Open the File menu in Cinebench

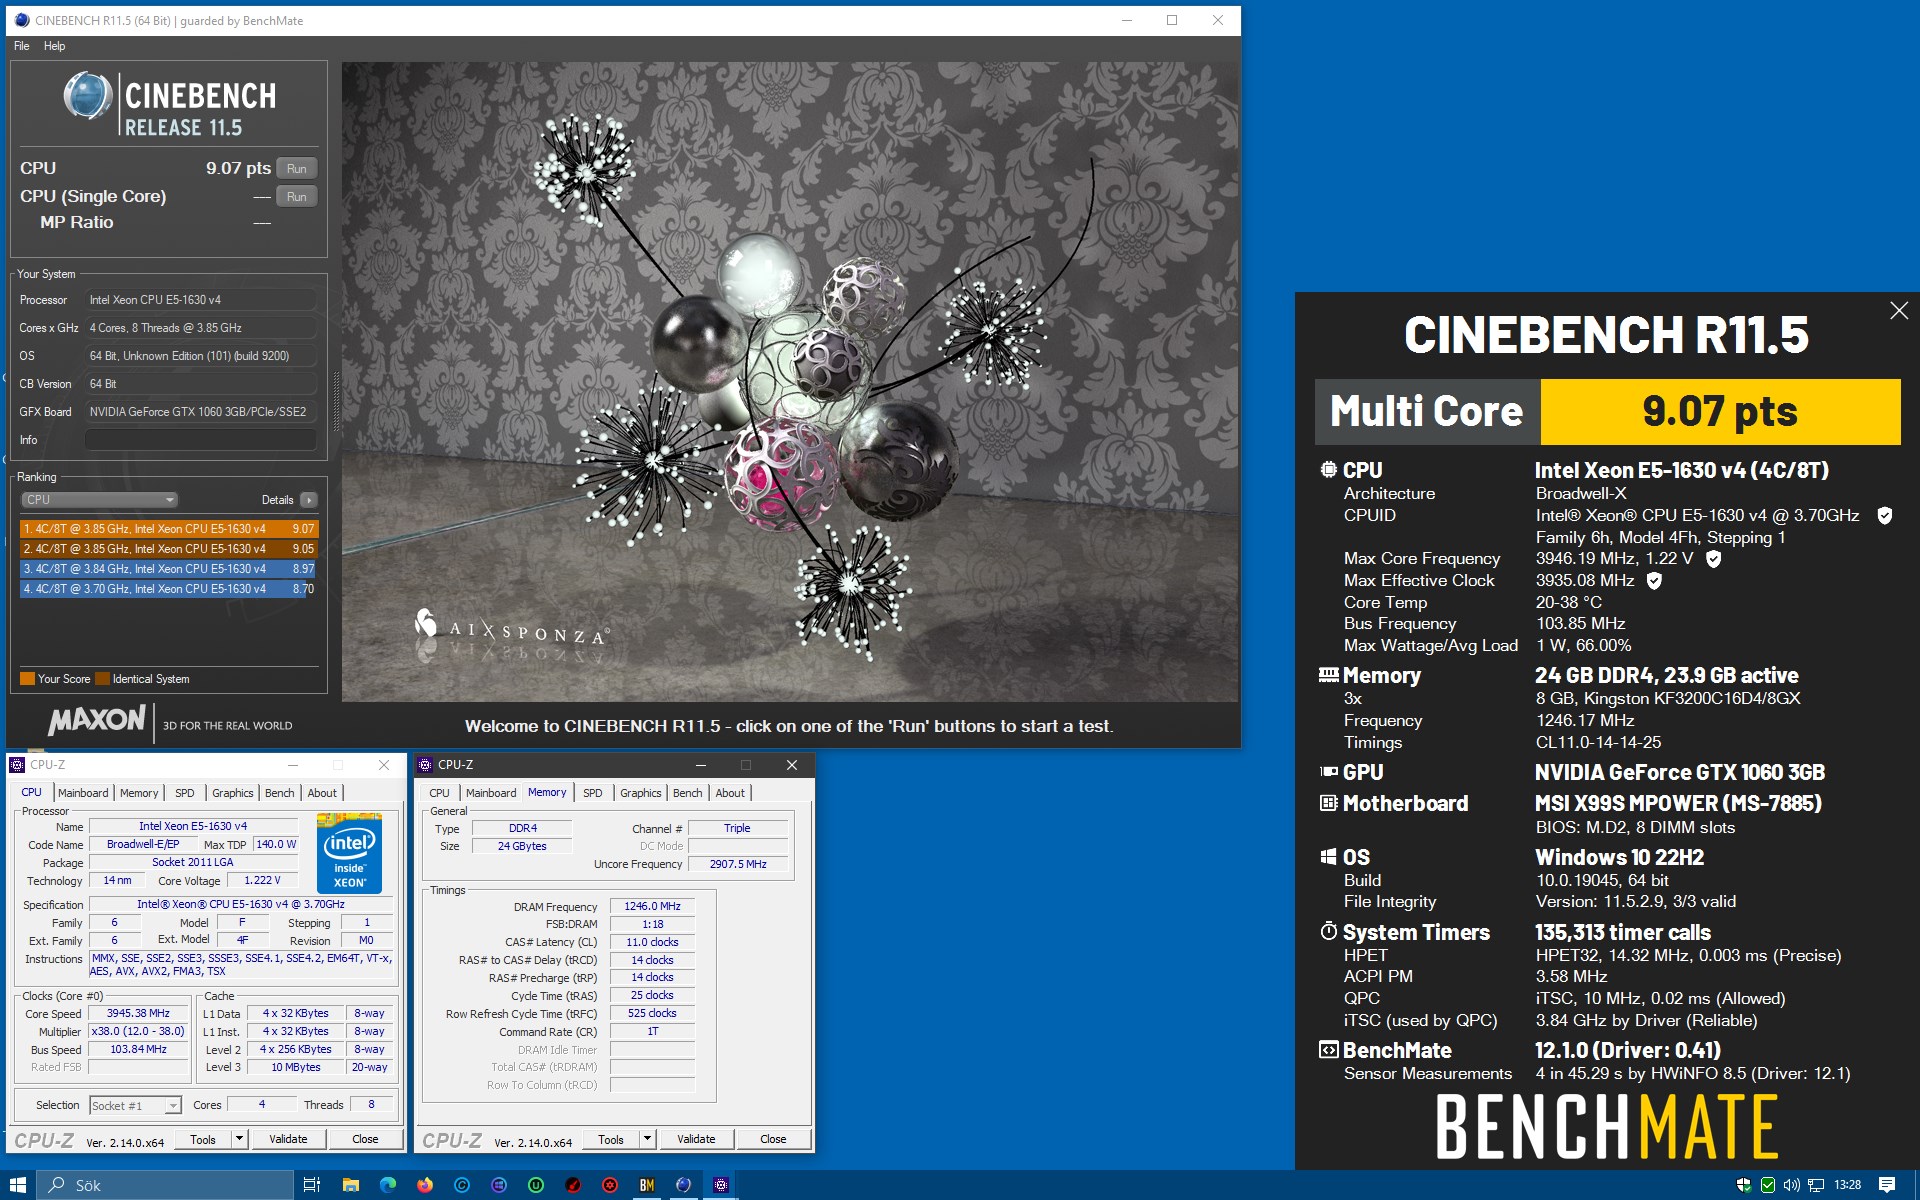(x=22, y=46)
